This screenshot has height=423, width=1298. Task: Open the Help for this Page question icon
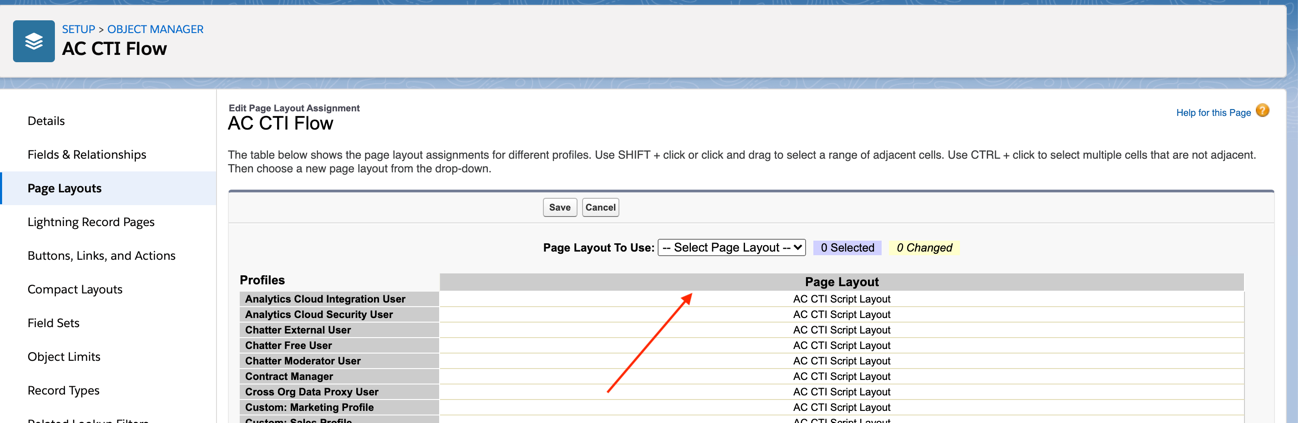[x=1263, y=111]
